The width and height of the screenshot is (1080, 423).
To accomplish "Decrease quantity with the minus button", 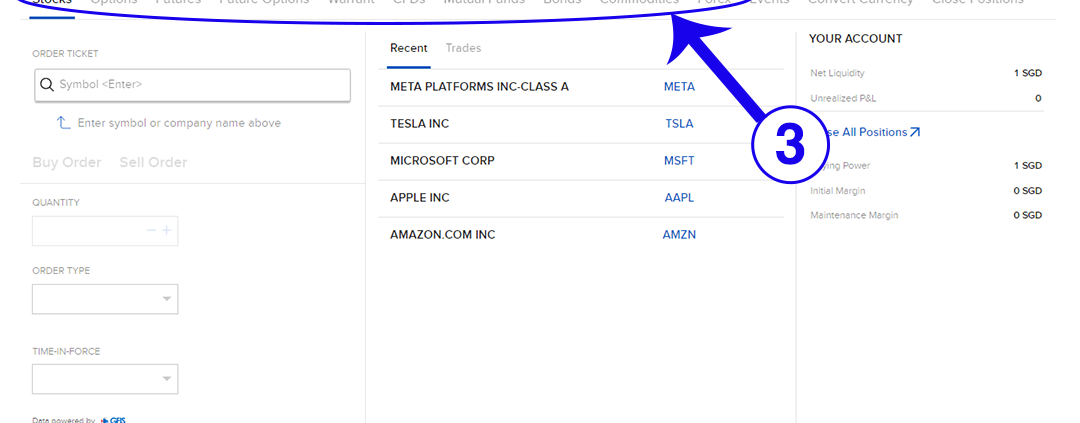I will [x=152, y=231].
